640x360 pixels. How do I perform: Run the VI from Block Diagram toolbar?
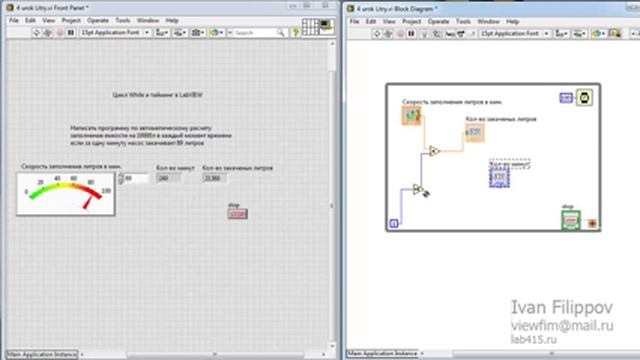pyautogui.click(x=377, y=34)
